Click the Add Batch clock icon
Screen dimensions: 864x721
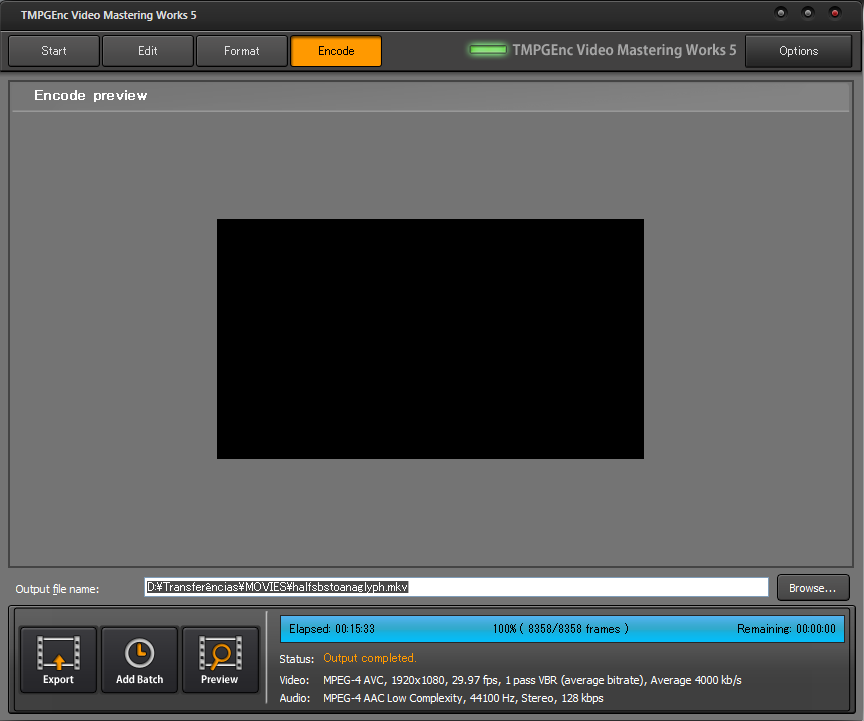pyautogui.click(x=139, y=660)
